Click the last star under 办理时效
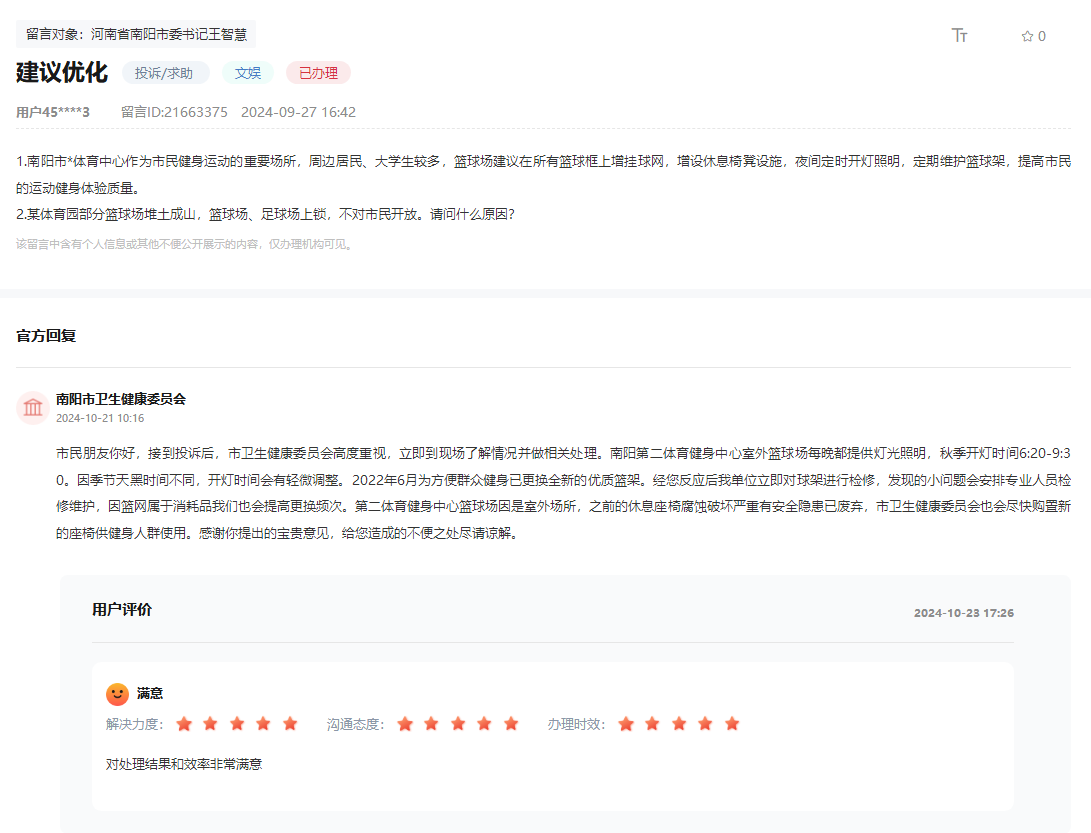Image resolution: width=1091 pixels, height=833 pixels. pyautogui.click(x=731, y=723)
